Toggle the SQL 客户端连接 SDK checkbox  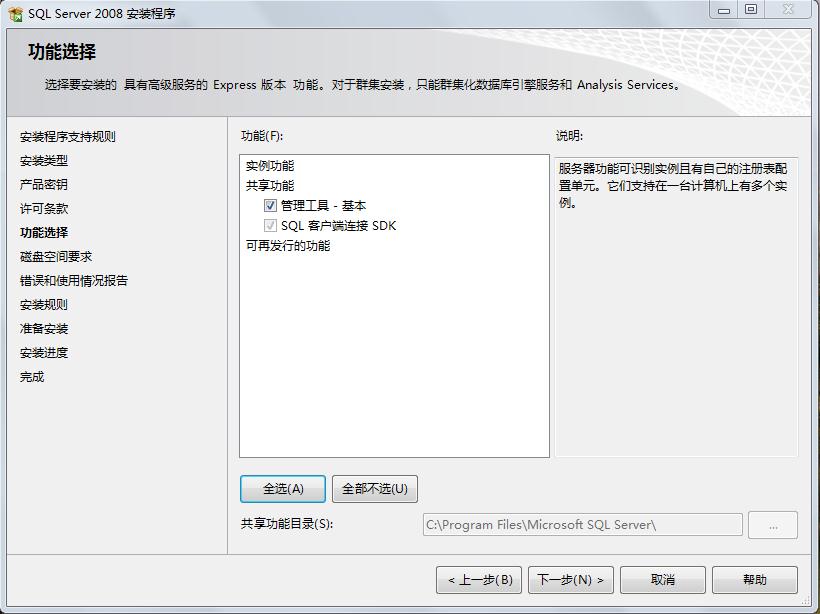270,225
